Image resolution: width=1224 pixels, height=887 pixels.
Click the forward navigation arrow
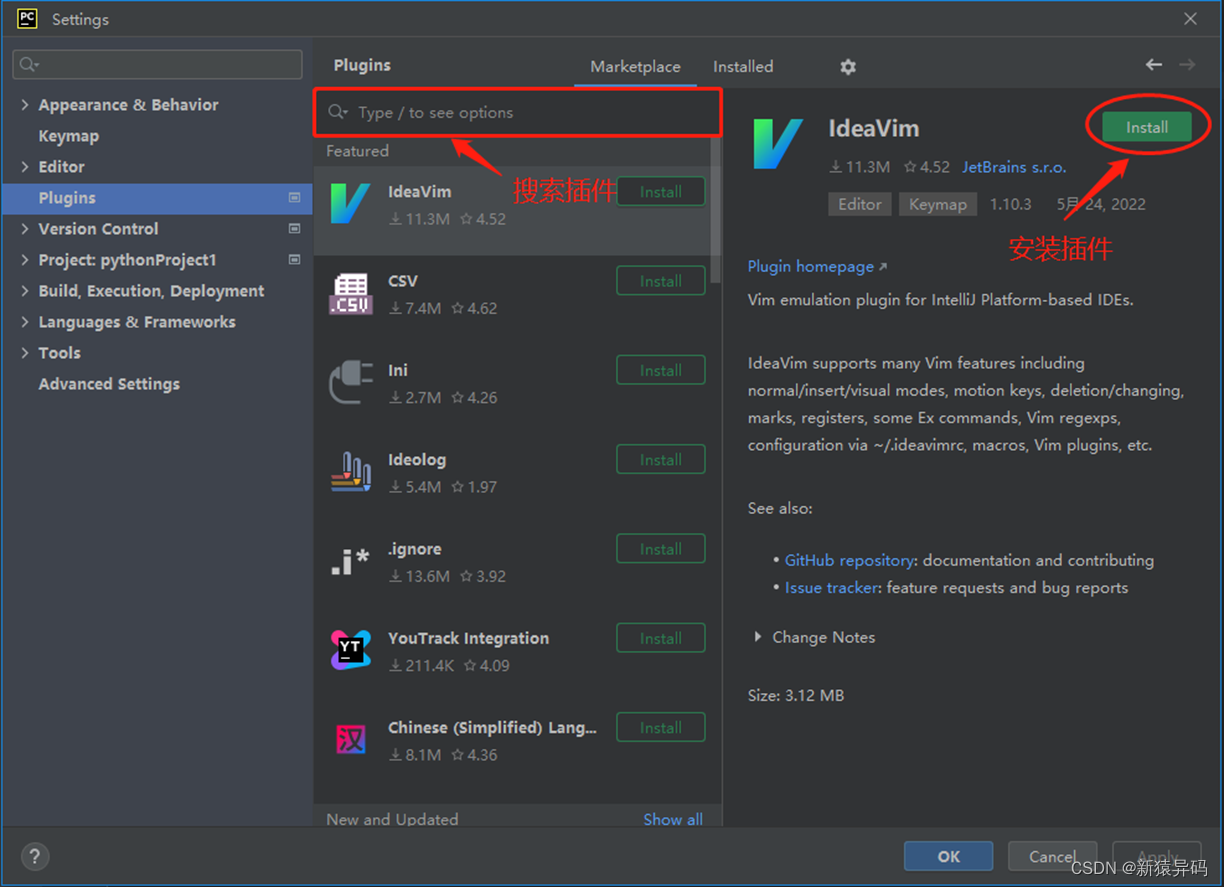[x=1188, y=64]
